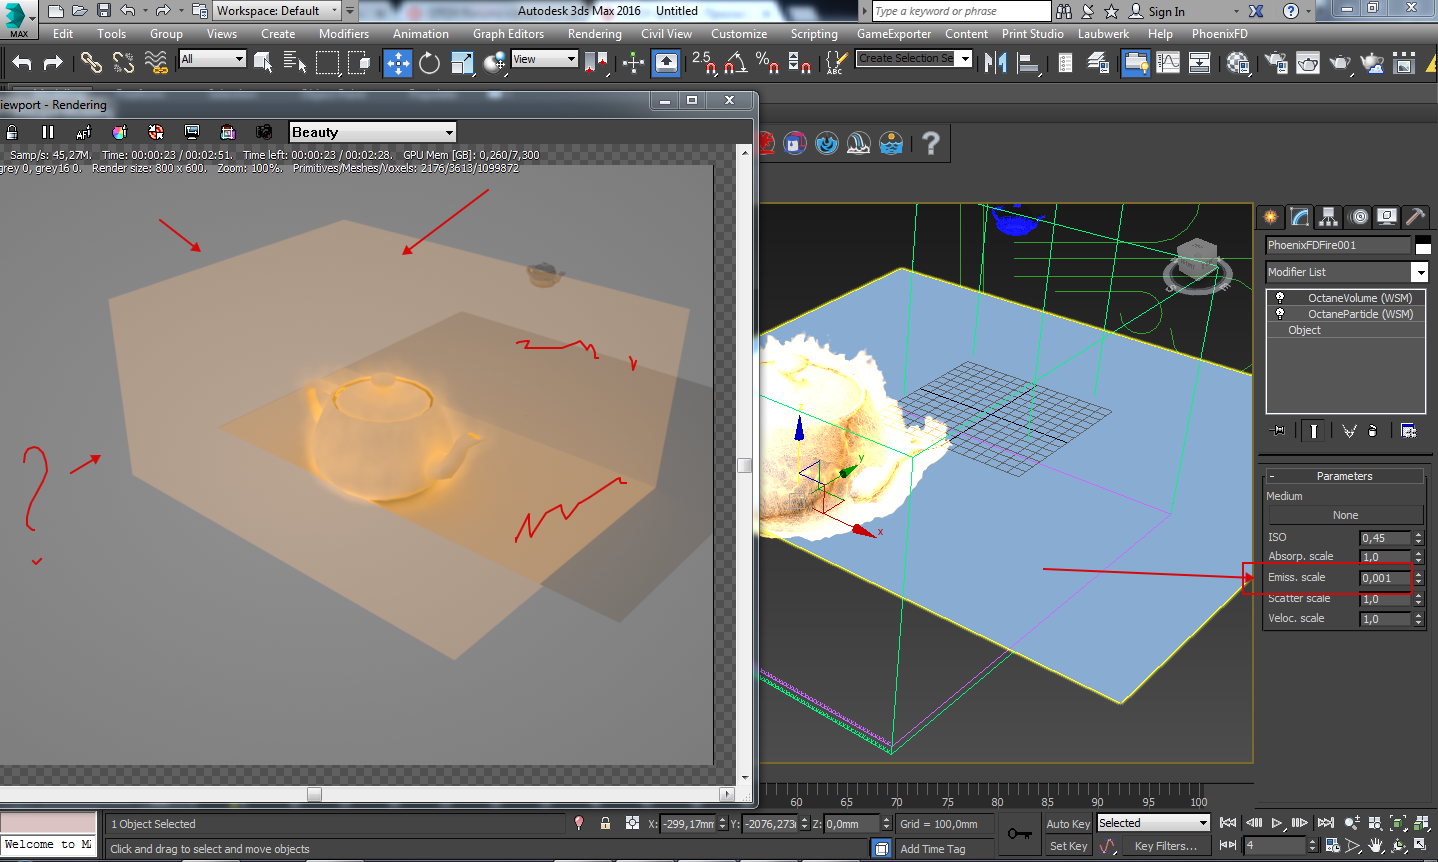Toggle Pin Stack in modifier panel
Viewport: 1438px width, 862px height.
click(x=1279, y=431)
